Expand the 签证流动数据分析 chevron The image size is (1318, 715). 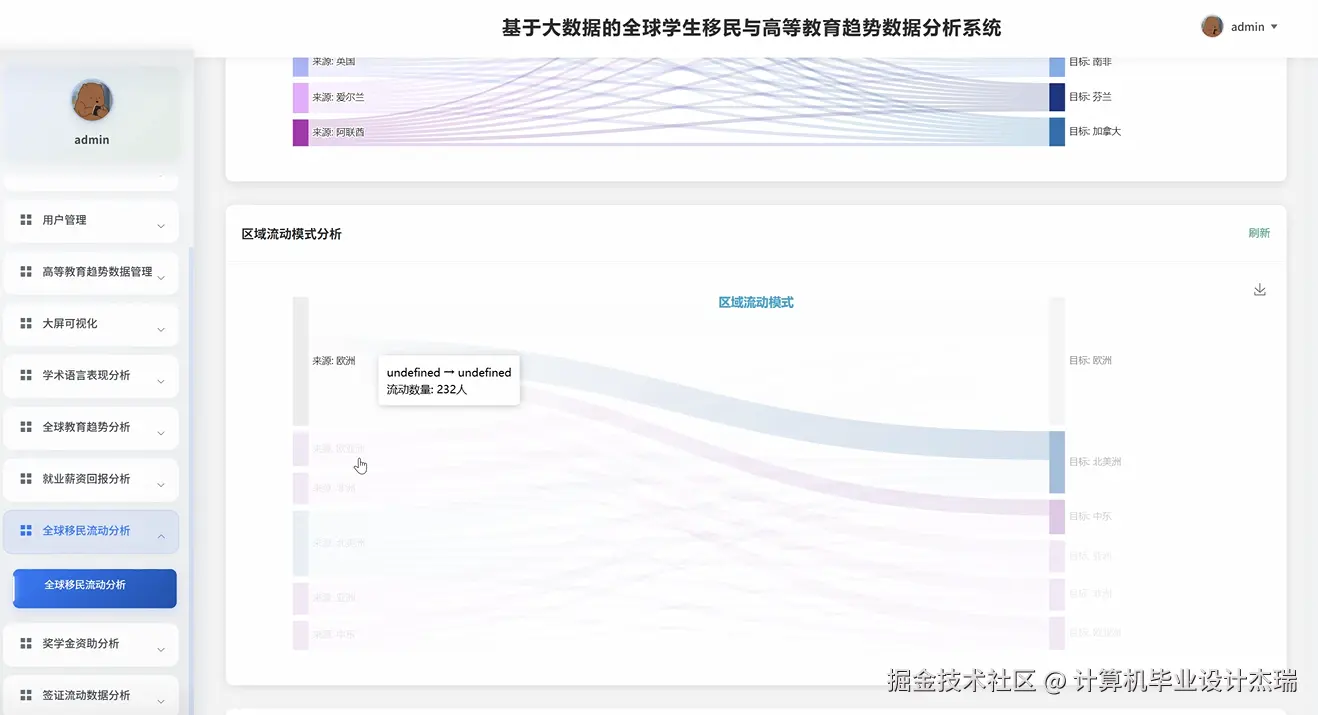tap(161, 700)
